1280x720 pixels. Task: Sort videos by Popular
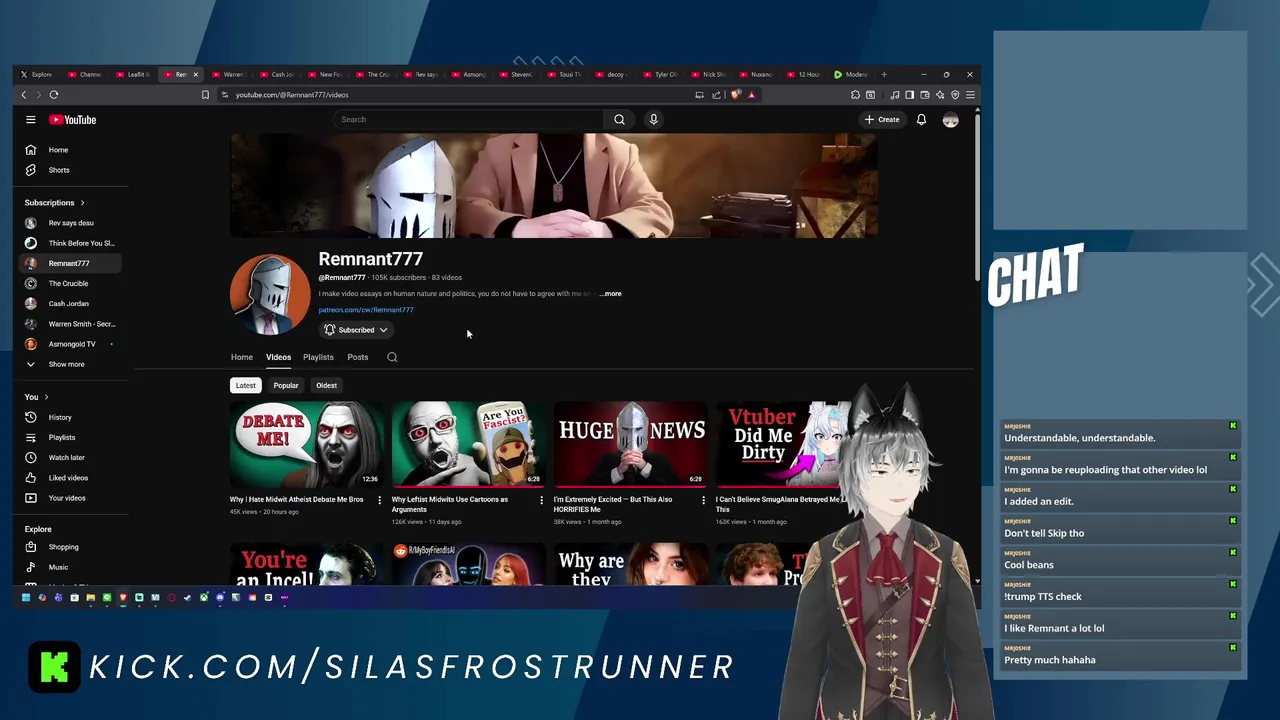pos(286,385)
